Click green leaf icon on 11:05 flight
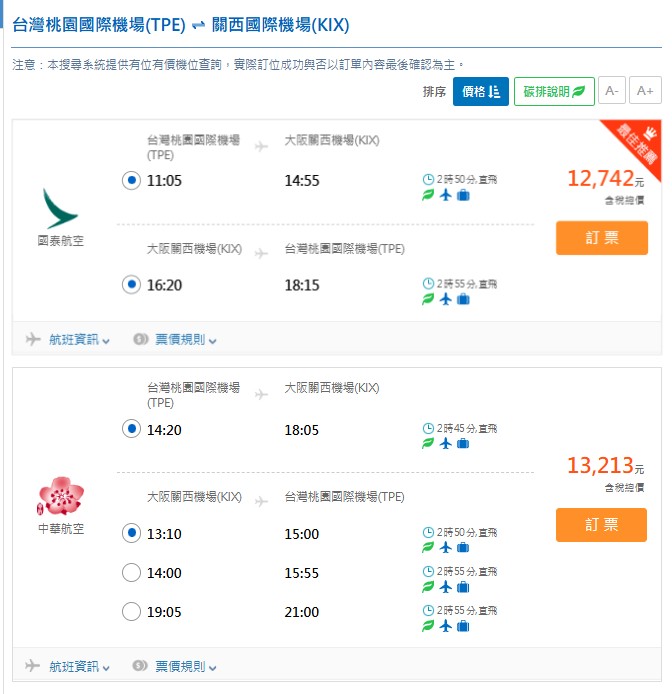Image resolution: width=672 pixels, height=694 pixels. pyautogui.click(x=428, y=195)
